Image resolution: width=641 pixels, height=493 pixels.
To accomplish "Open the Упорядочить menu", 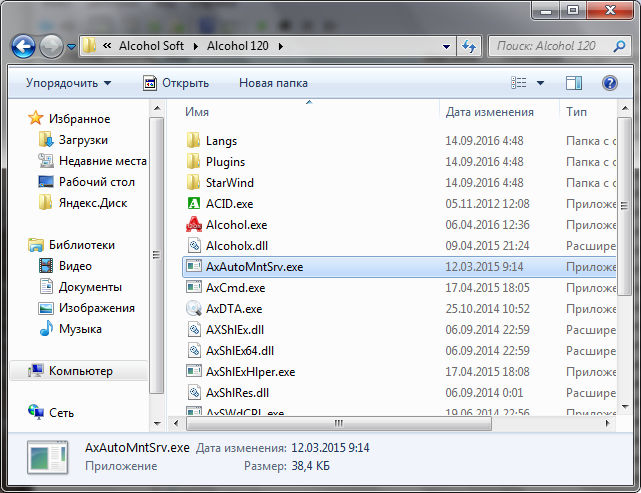I will [68, 83].
